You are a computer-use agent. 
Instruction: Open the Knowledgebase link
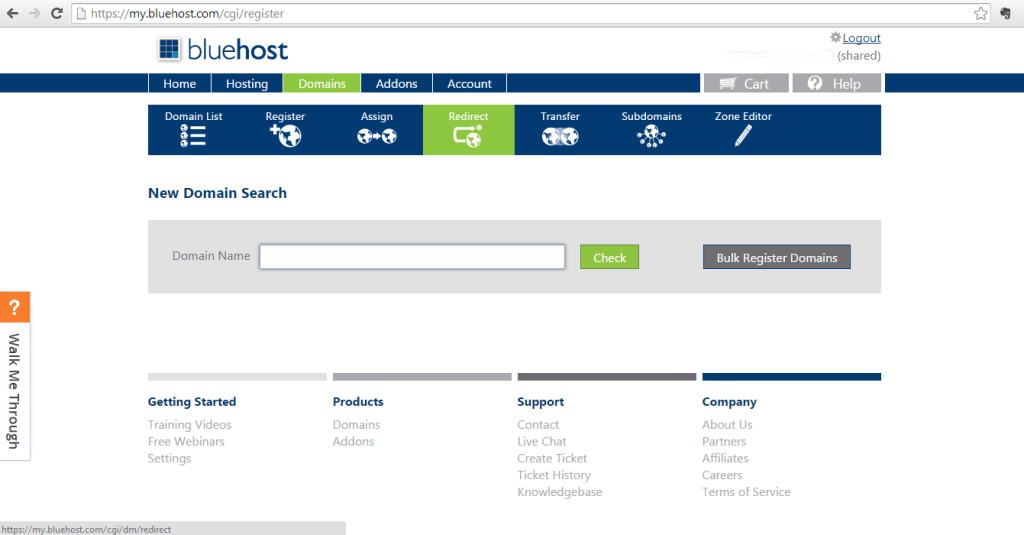pos(560,492)
